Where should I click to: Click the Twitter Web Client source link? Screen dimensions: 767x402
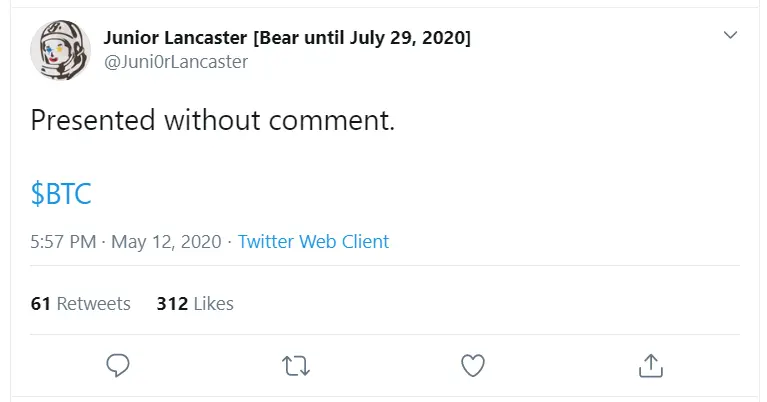313,242
